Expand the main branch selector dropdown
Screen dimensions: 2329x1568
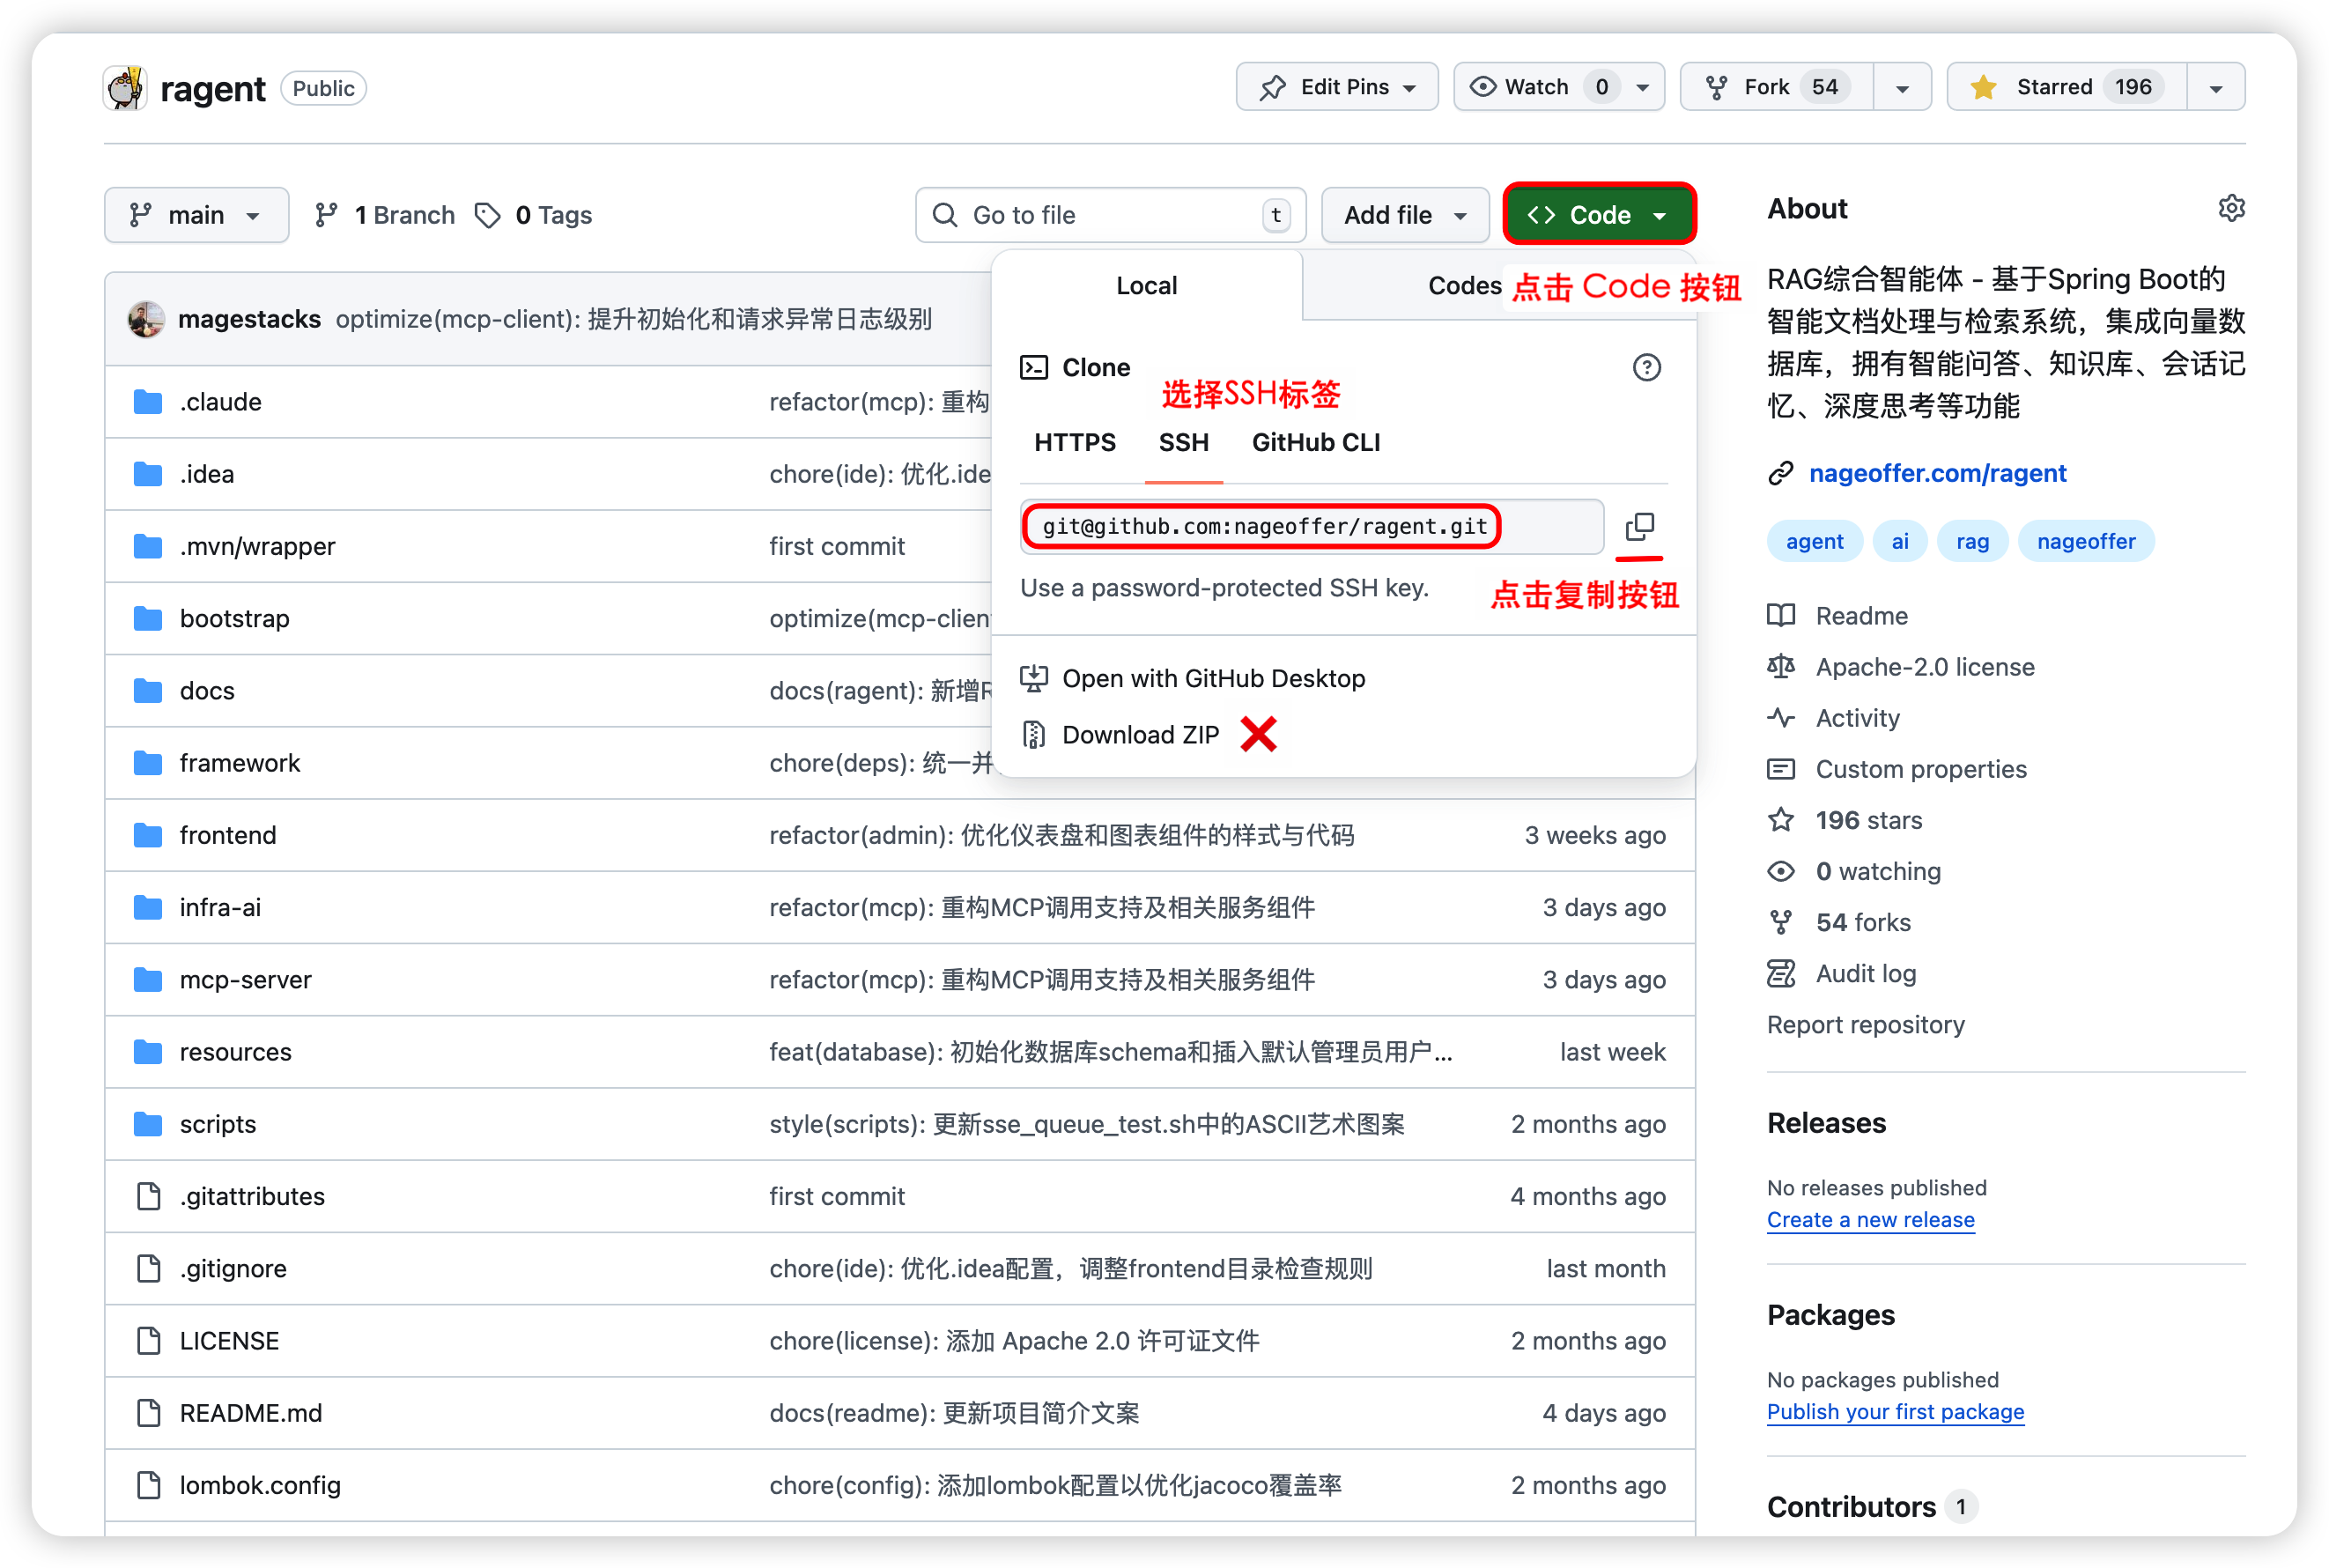pos(196,215)
